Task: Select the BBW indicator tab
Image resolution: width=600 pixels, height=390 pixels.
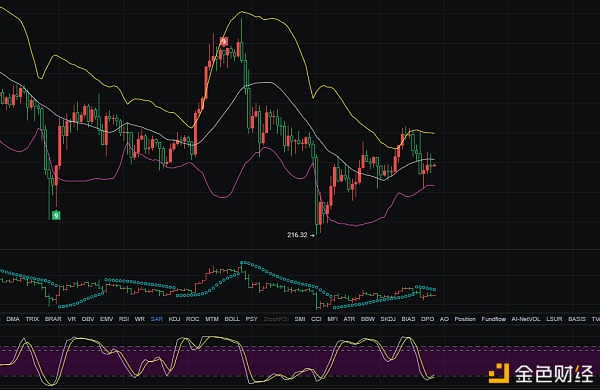Action: (368, 319)
